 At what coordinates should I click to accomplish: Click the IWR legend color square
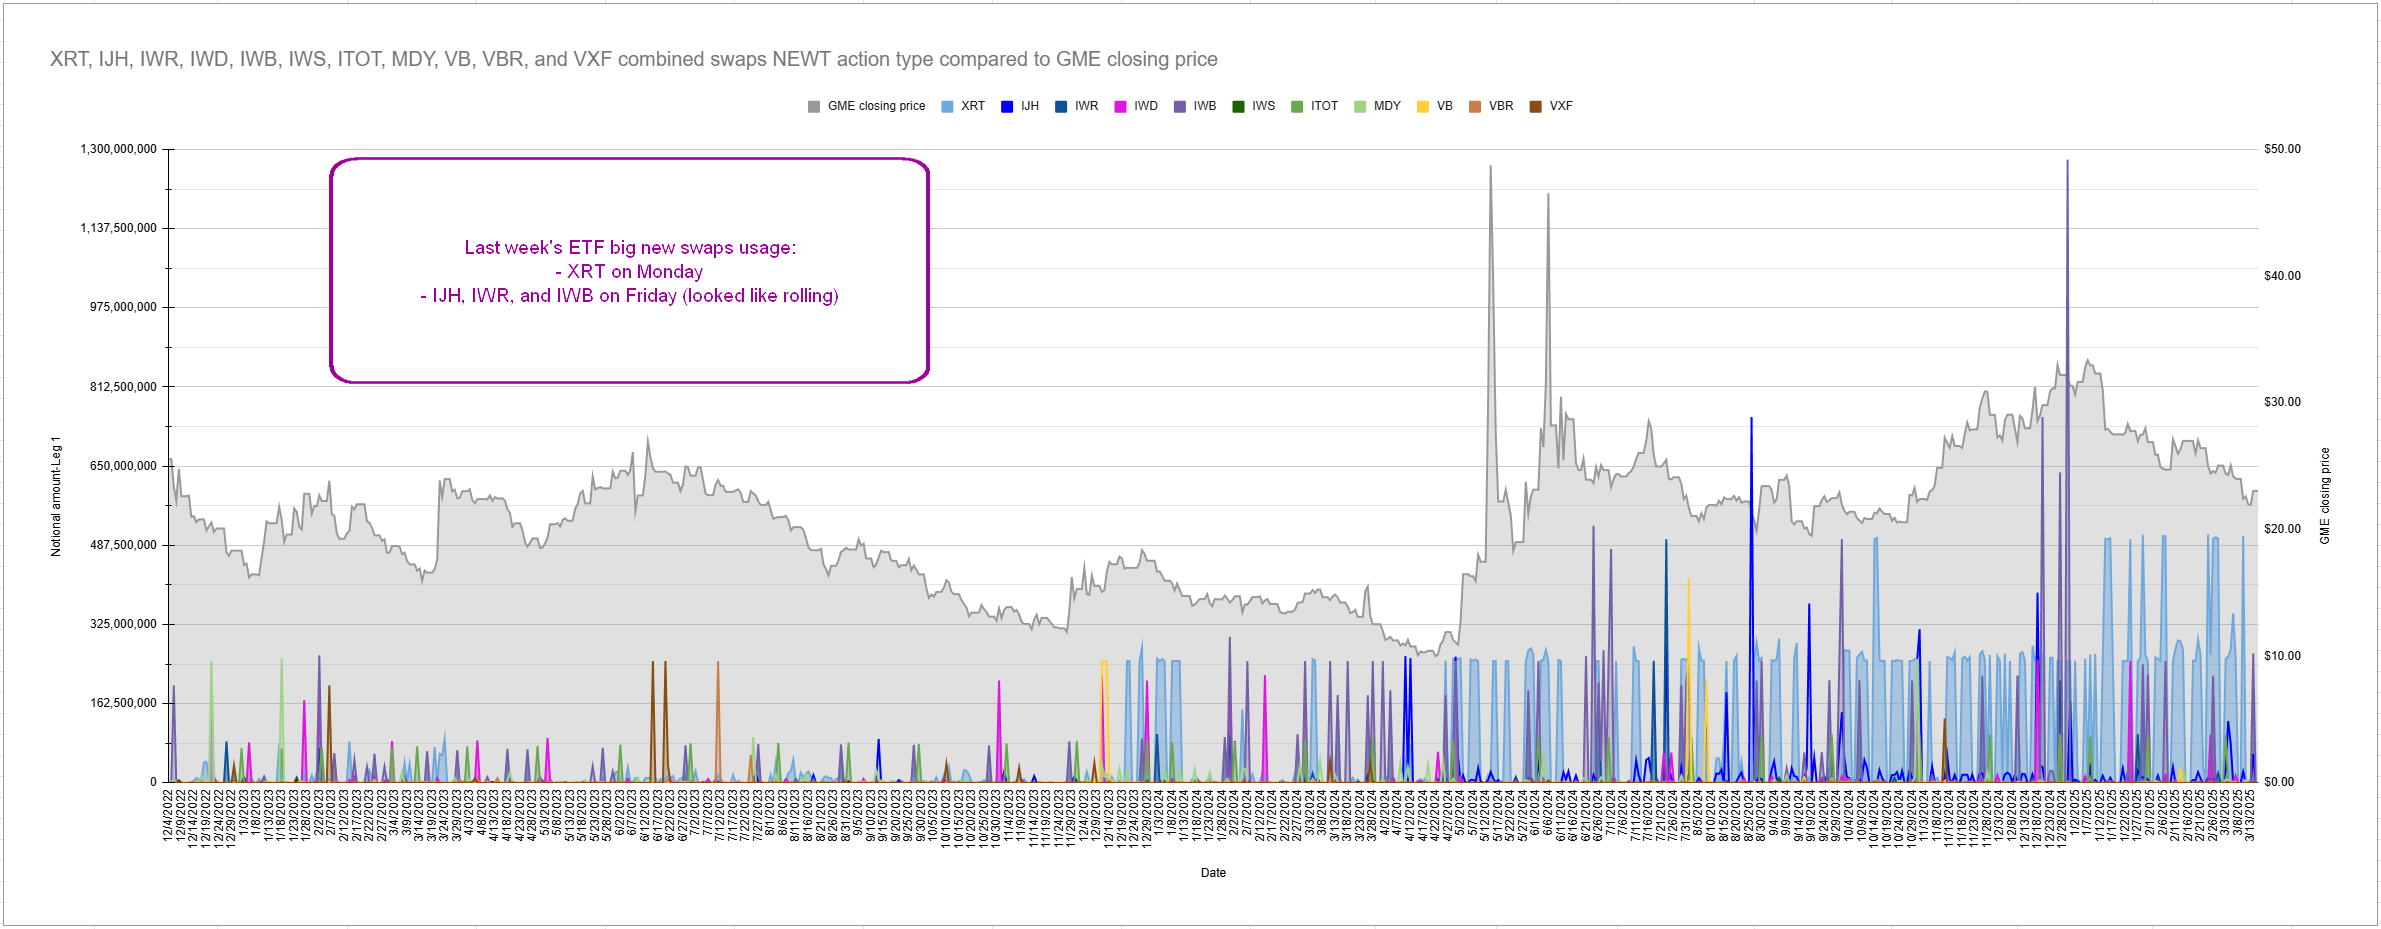(x=1063, y=105)
